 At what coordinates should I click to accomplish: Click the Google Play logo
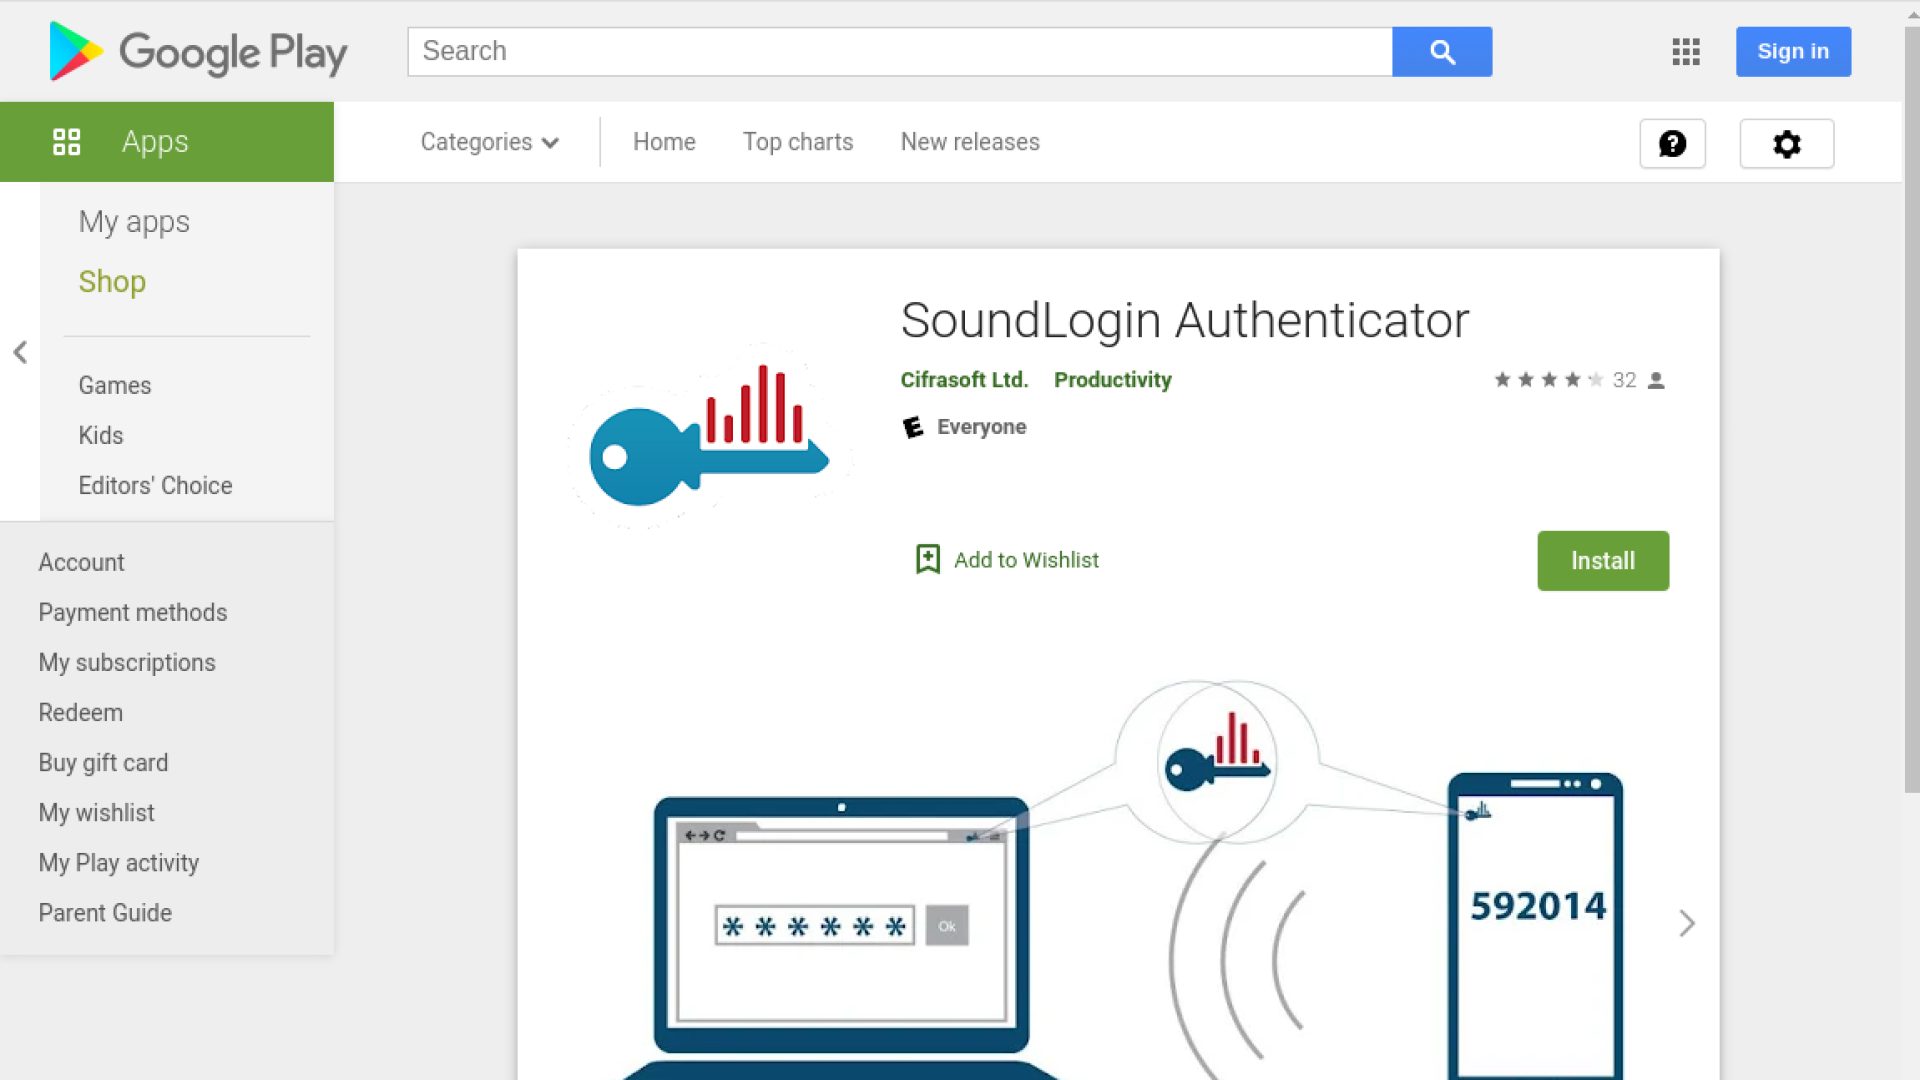196,51
